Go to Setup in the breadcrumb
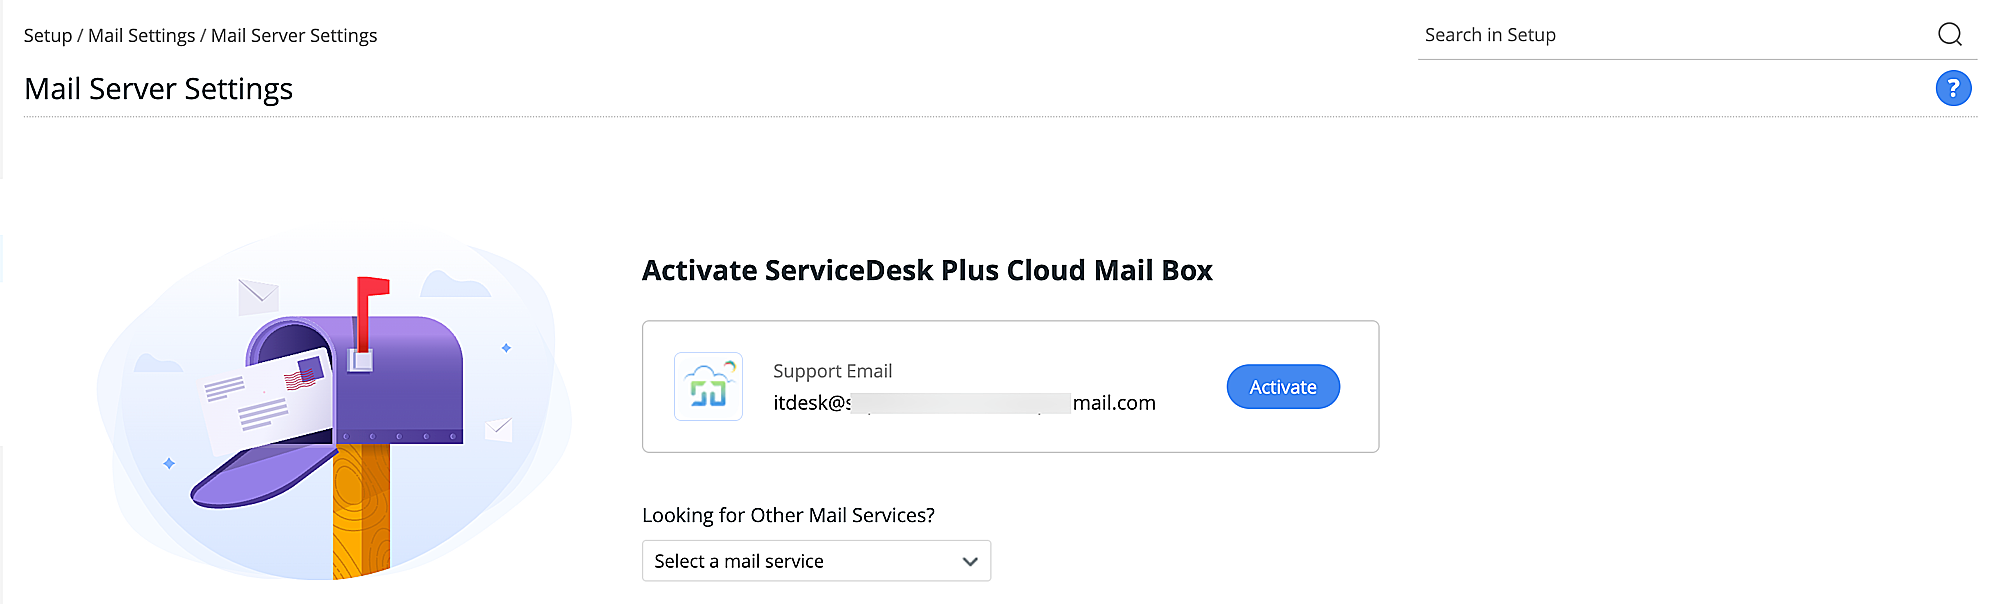2000x604 pixels. point(48,36)
